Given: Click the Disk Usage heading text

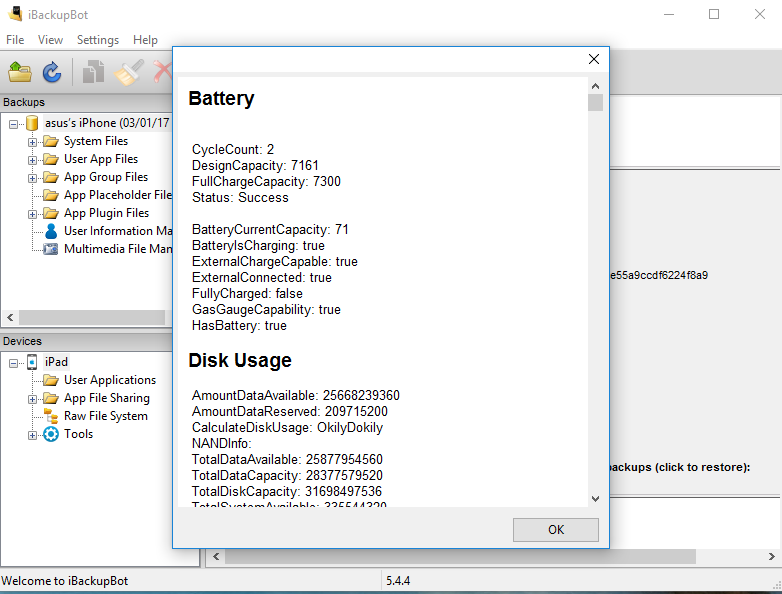Looking at the screenshot, I should tap(240, 360).
